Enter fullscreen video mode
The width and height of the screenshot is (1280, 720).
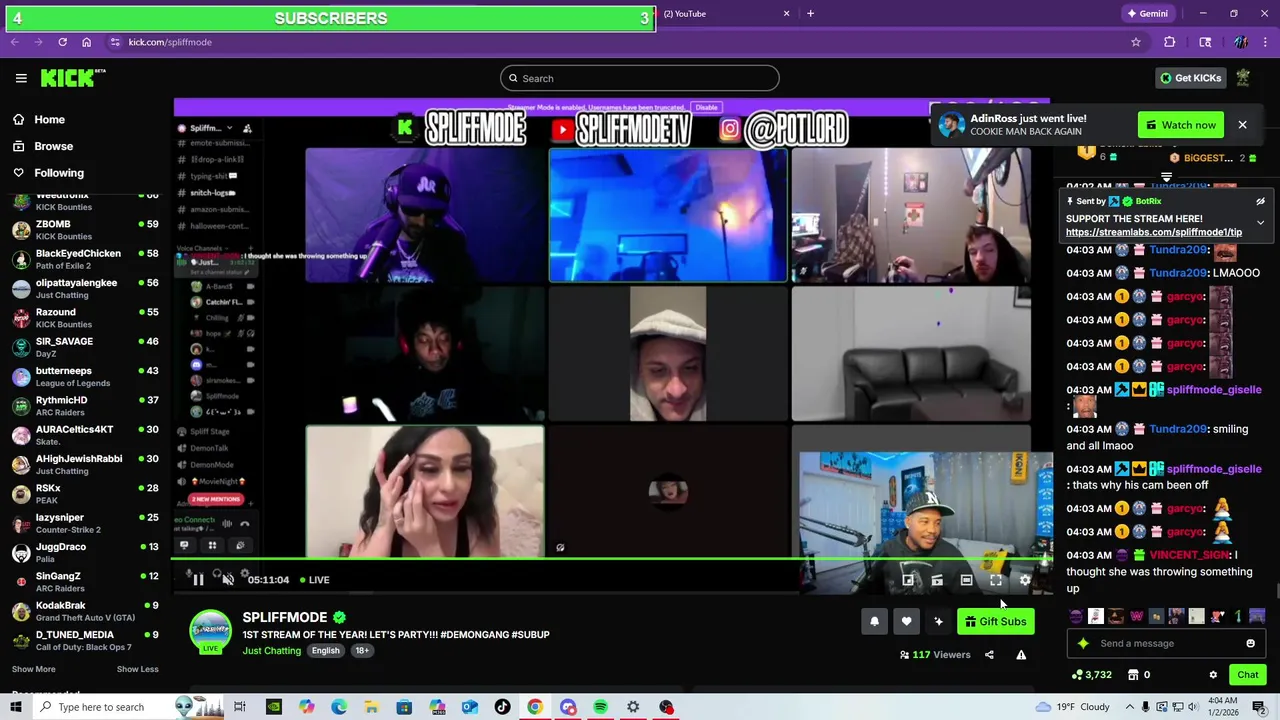click(996, 580)
